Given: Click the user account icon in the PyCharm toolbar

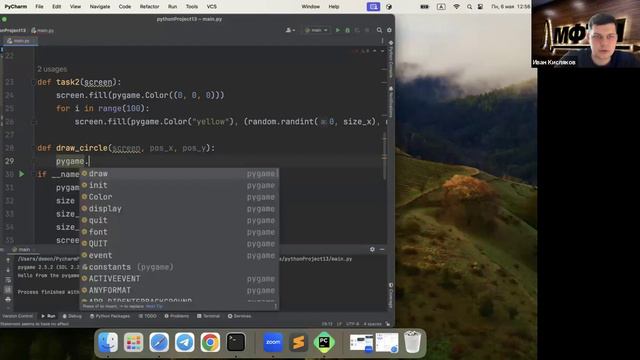Looking at the screenshot, I should [x=289, y=30].
